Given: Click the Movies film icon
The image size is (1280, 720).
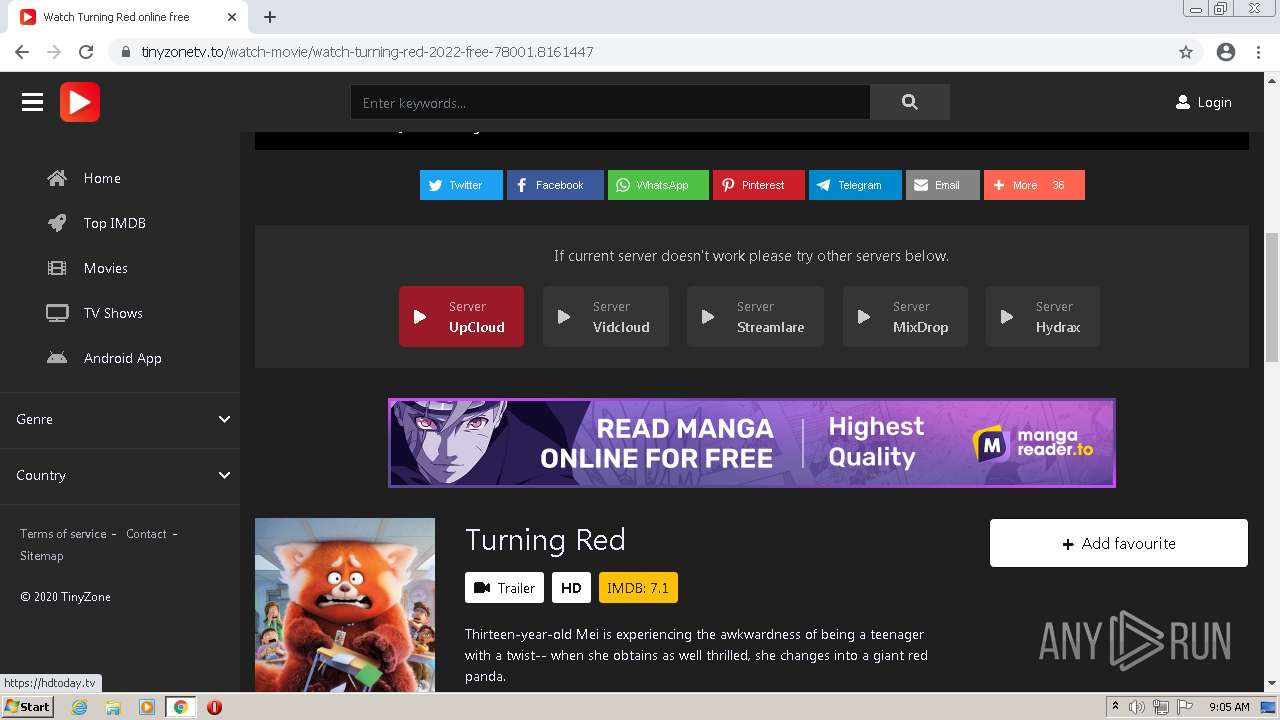Looking at the screenshot, I should click(x=57, y=268).
